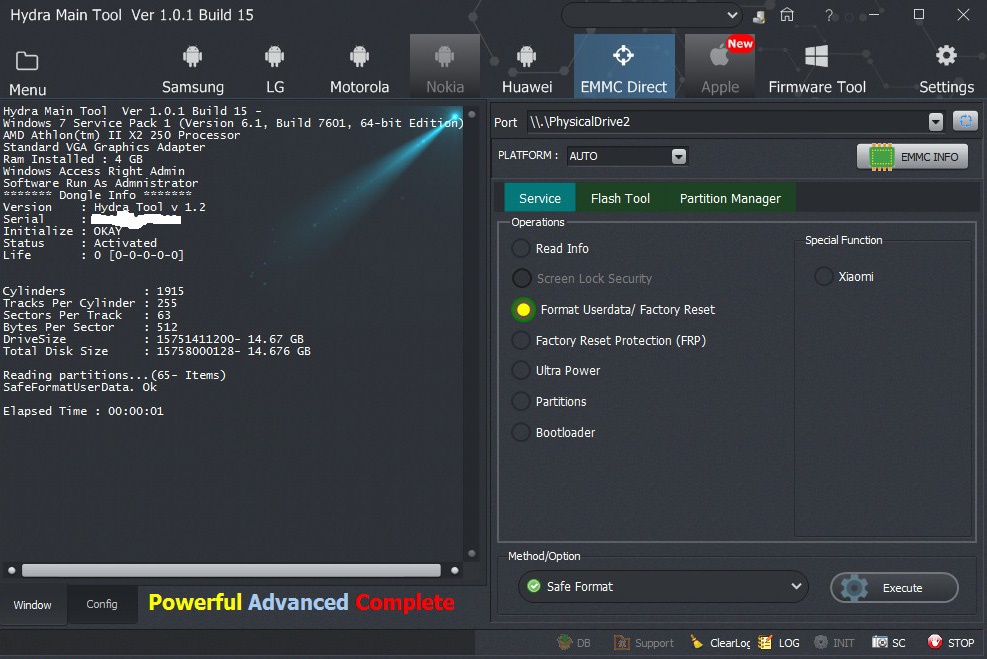Image resolution: width=987 pixels, height=659 pixels.
Task: Select the Nokia android icon
Action: 444,57
